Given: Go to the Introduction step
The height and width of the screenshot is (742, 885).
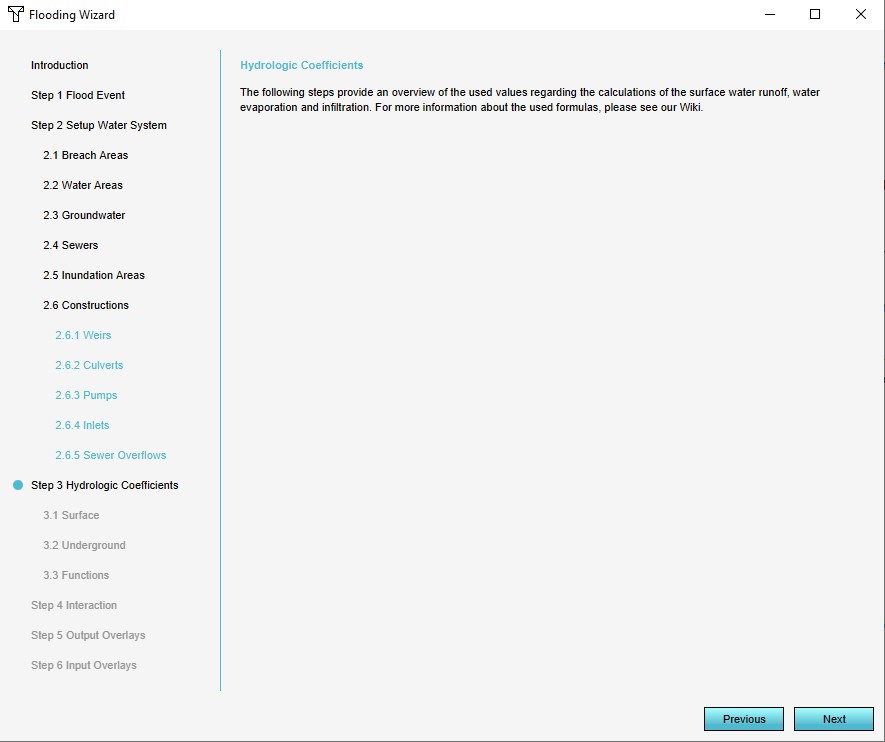Looking at the screenshot, I should tap(59, 66).
